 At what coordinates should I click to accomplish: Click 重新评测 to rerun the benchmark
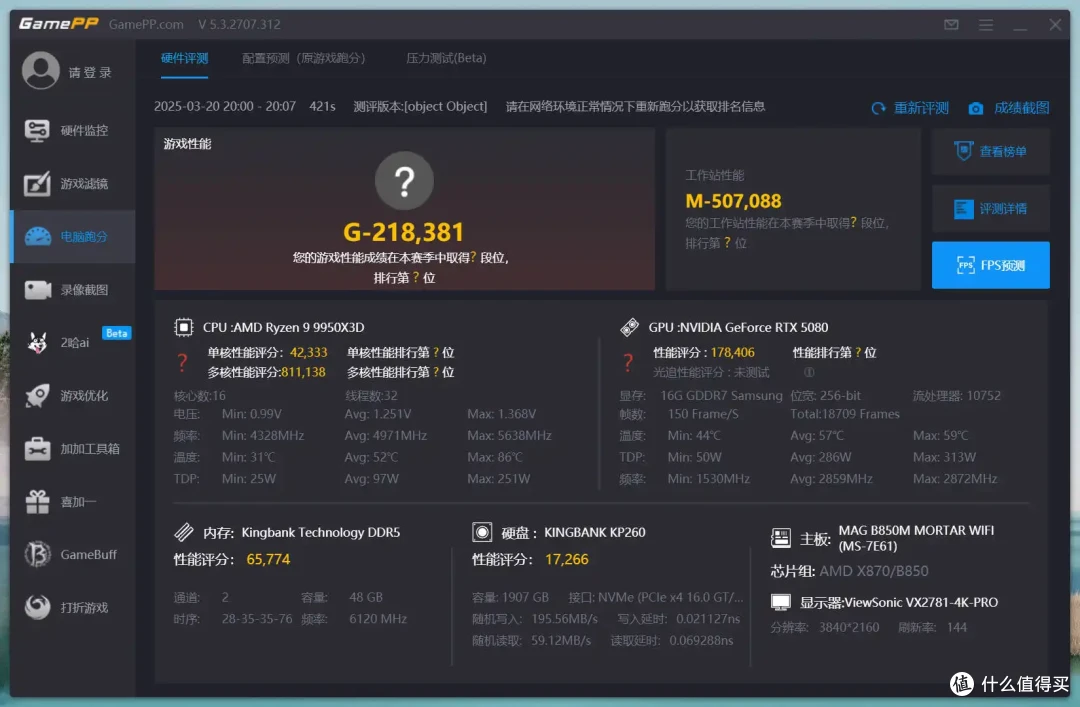[x=910, y=108]
